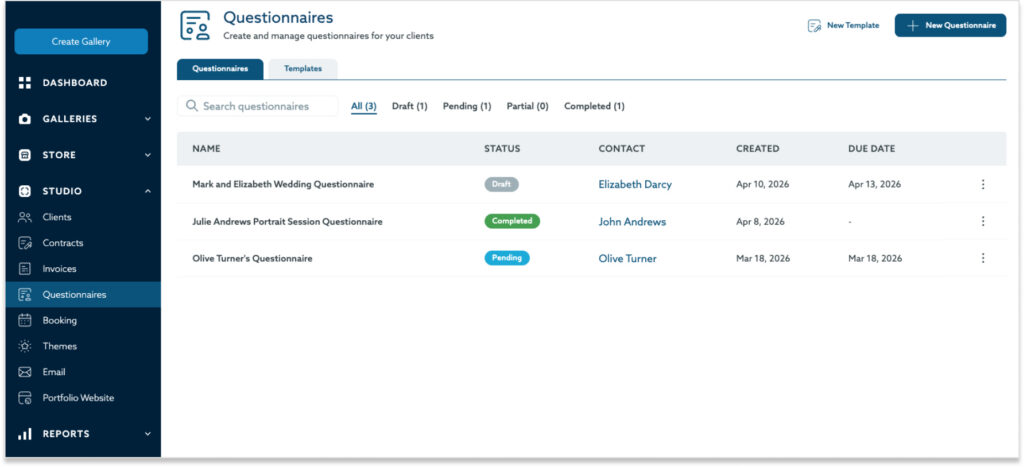Select the All (3) filter
The image size is (1024, 467).
click(364, 106)
